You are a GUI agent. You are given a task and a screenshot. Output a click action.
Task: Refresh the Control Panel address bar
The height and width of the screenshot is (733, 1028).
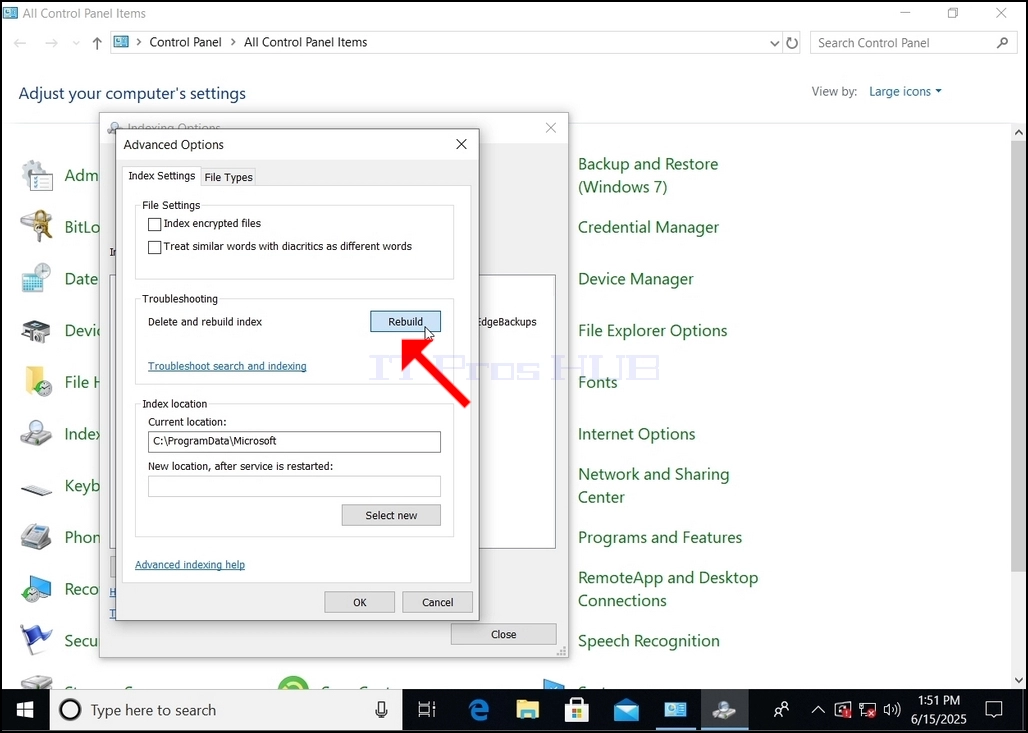[792, 43]
